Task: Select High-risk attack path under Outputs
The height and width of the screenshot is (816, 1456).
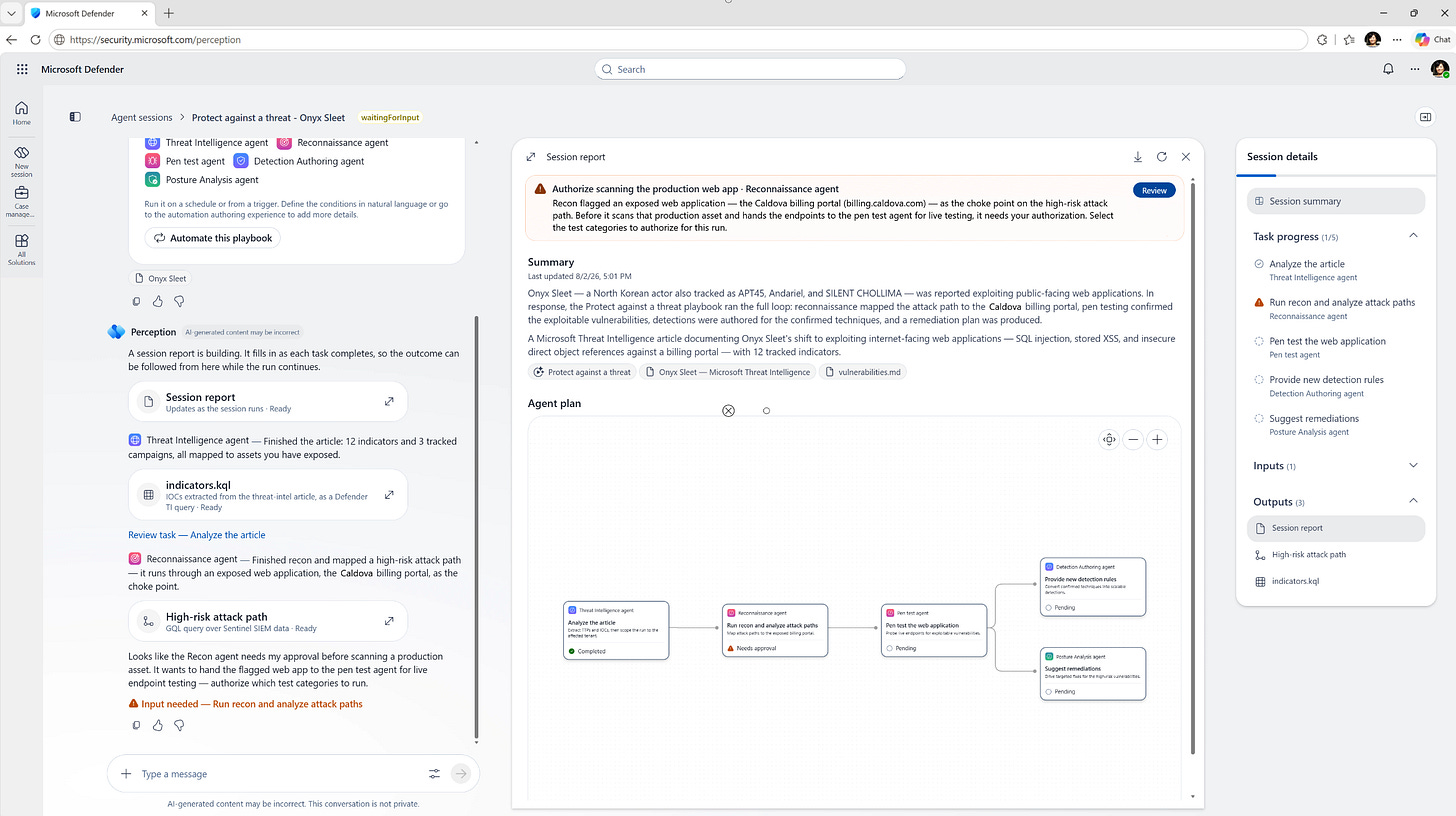Action: click(x=1335, y=554)
